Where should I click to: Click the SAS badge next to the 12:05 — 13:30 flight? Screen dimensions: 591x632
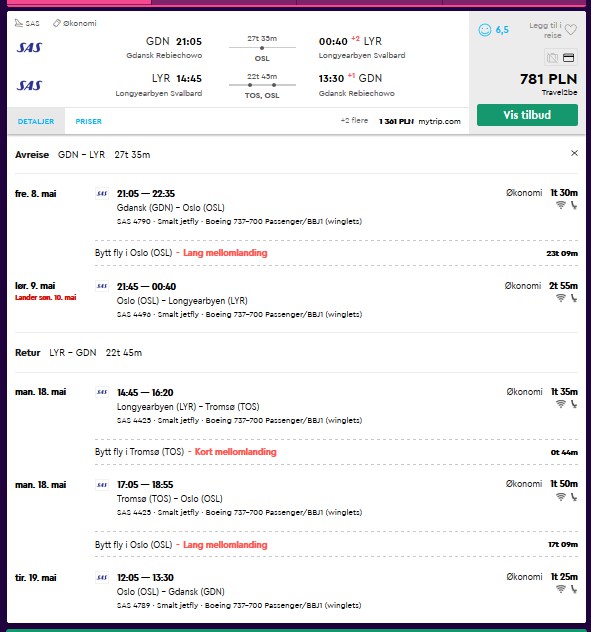pyautogui.click(x=102, y=578)
